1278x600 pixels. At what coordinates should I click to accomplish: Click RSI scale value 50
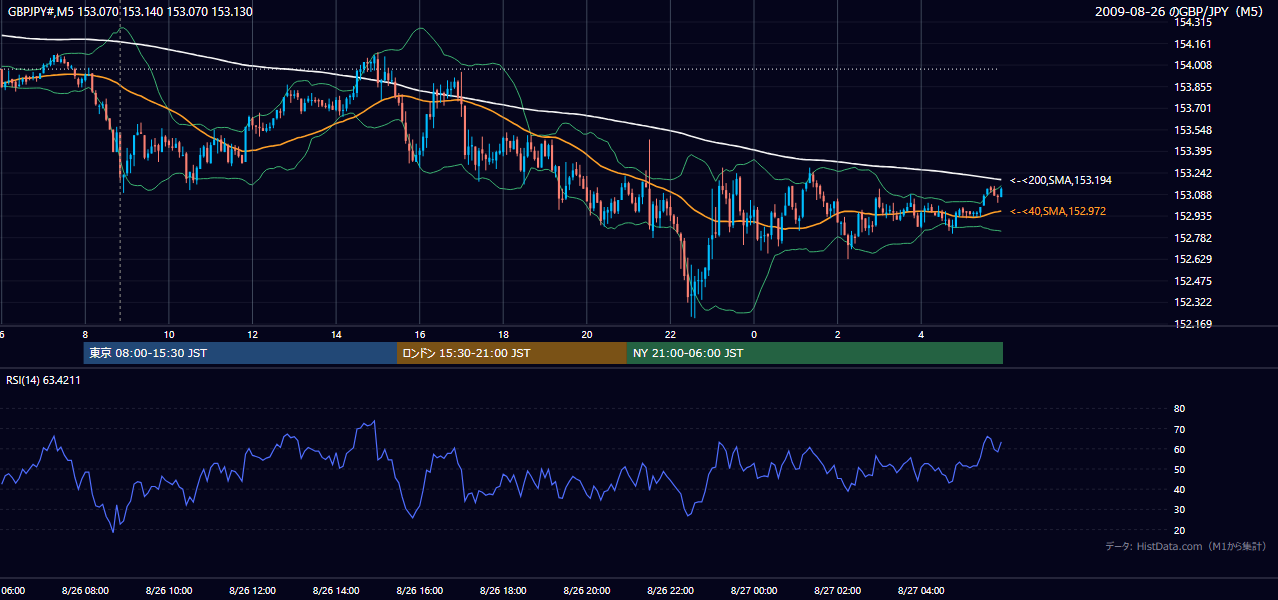pos(1179,469)
